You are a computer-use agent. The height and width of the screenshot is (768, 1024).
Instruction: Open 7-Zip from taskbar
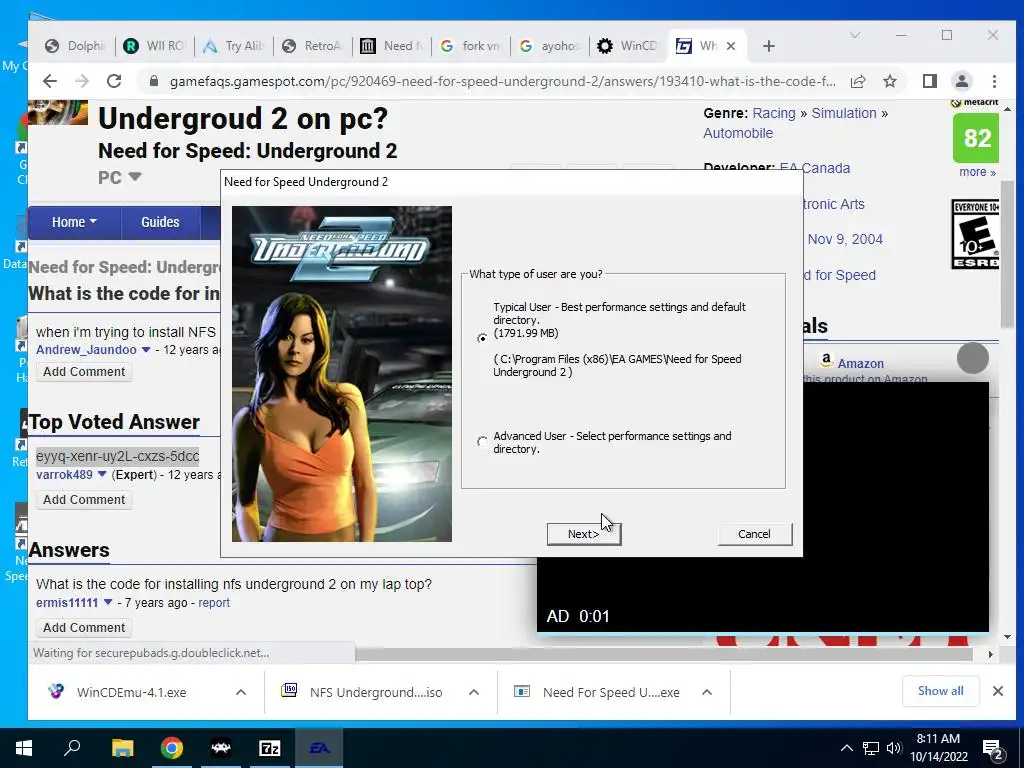click(x=269, y=748)
